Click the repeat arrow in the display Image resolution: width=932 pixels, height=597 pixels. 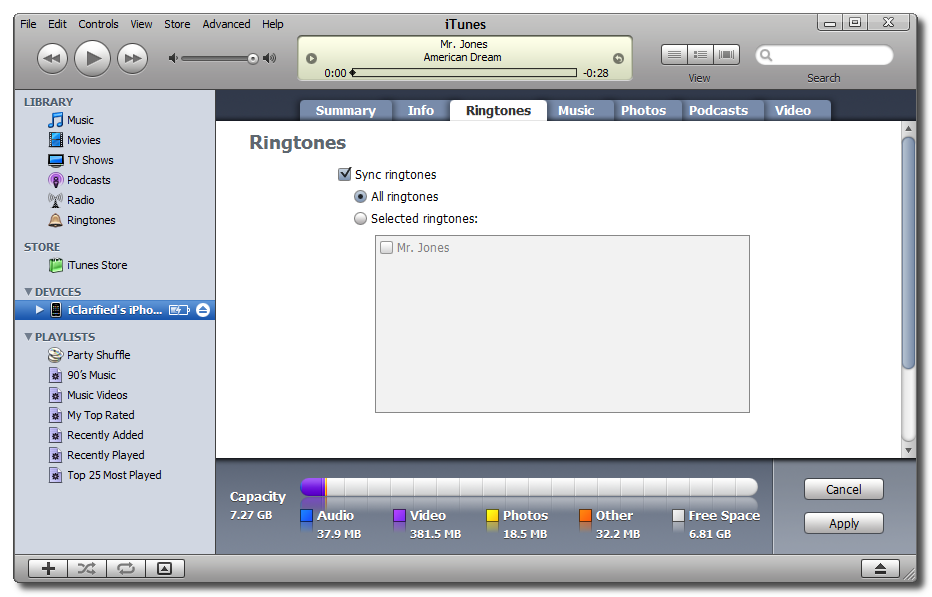(618, 58)
